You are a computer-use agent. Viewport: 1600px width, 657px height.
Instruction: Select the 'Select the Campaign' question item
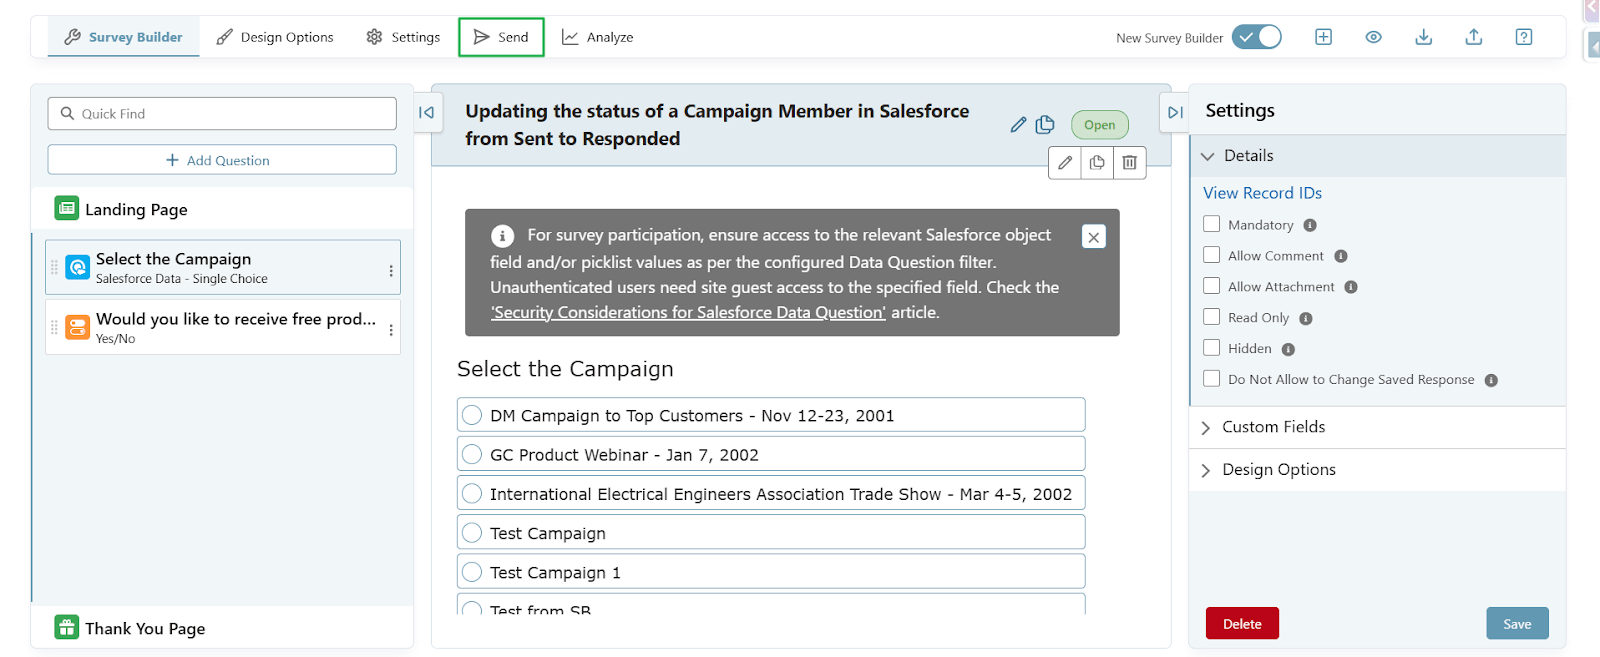(222, 267)
